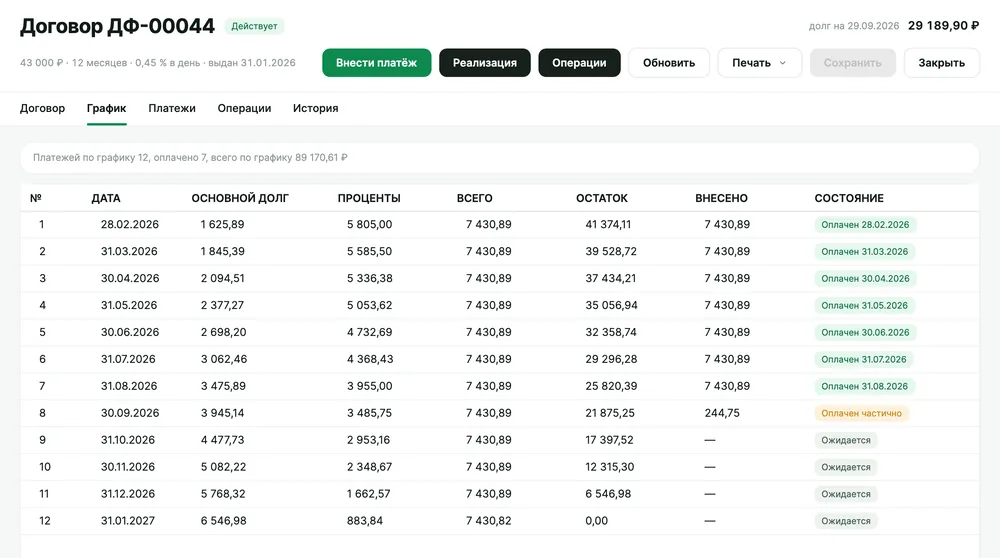Refresh data with Обновить button

click(669, 62)
